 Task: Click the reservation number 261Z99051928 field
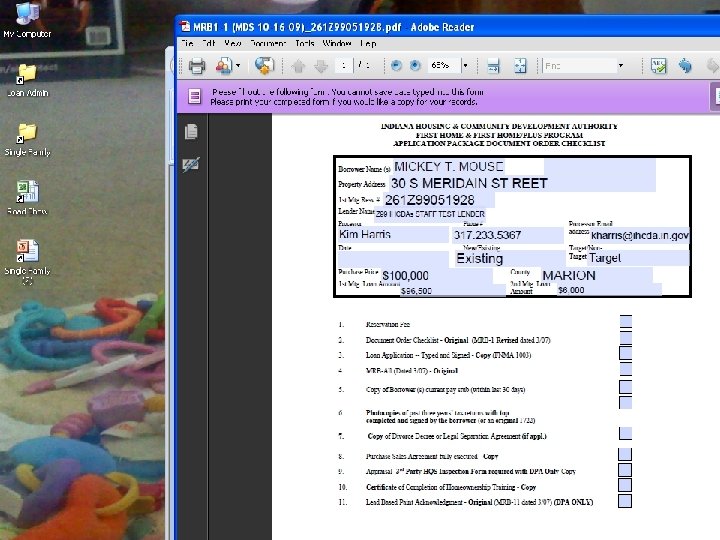click(439, 200)
